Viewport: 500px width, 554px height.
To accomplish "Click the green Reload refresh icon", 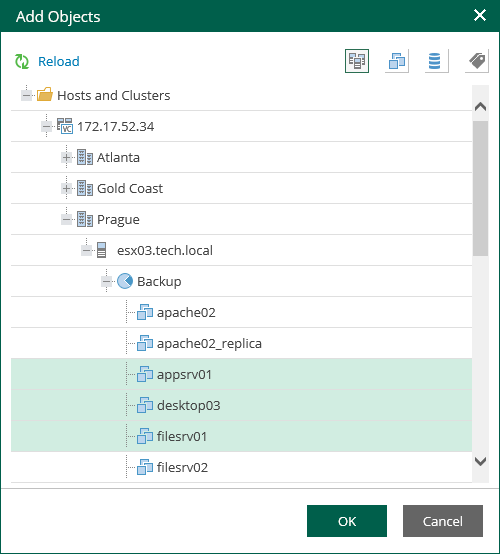I will (22, 61).
